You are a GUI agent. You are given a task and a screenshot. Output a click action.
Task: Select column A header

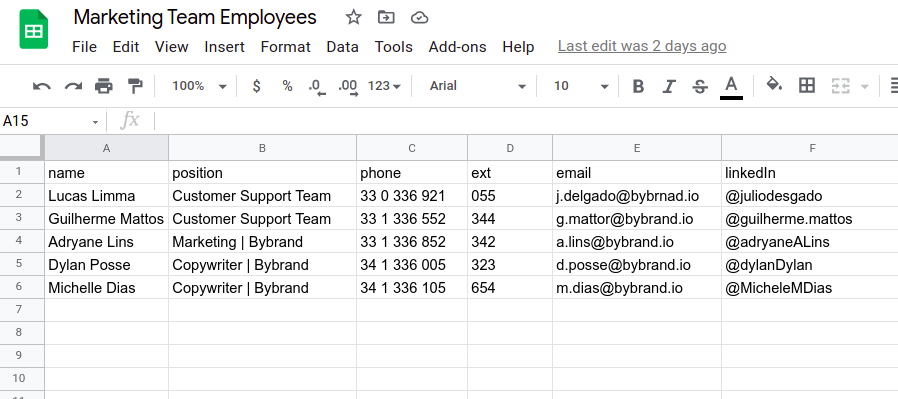[x=107, y=148]
